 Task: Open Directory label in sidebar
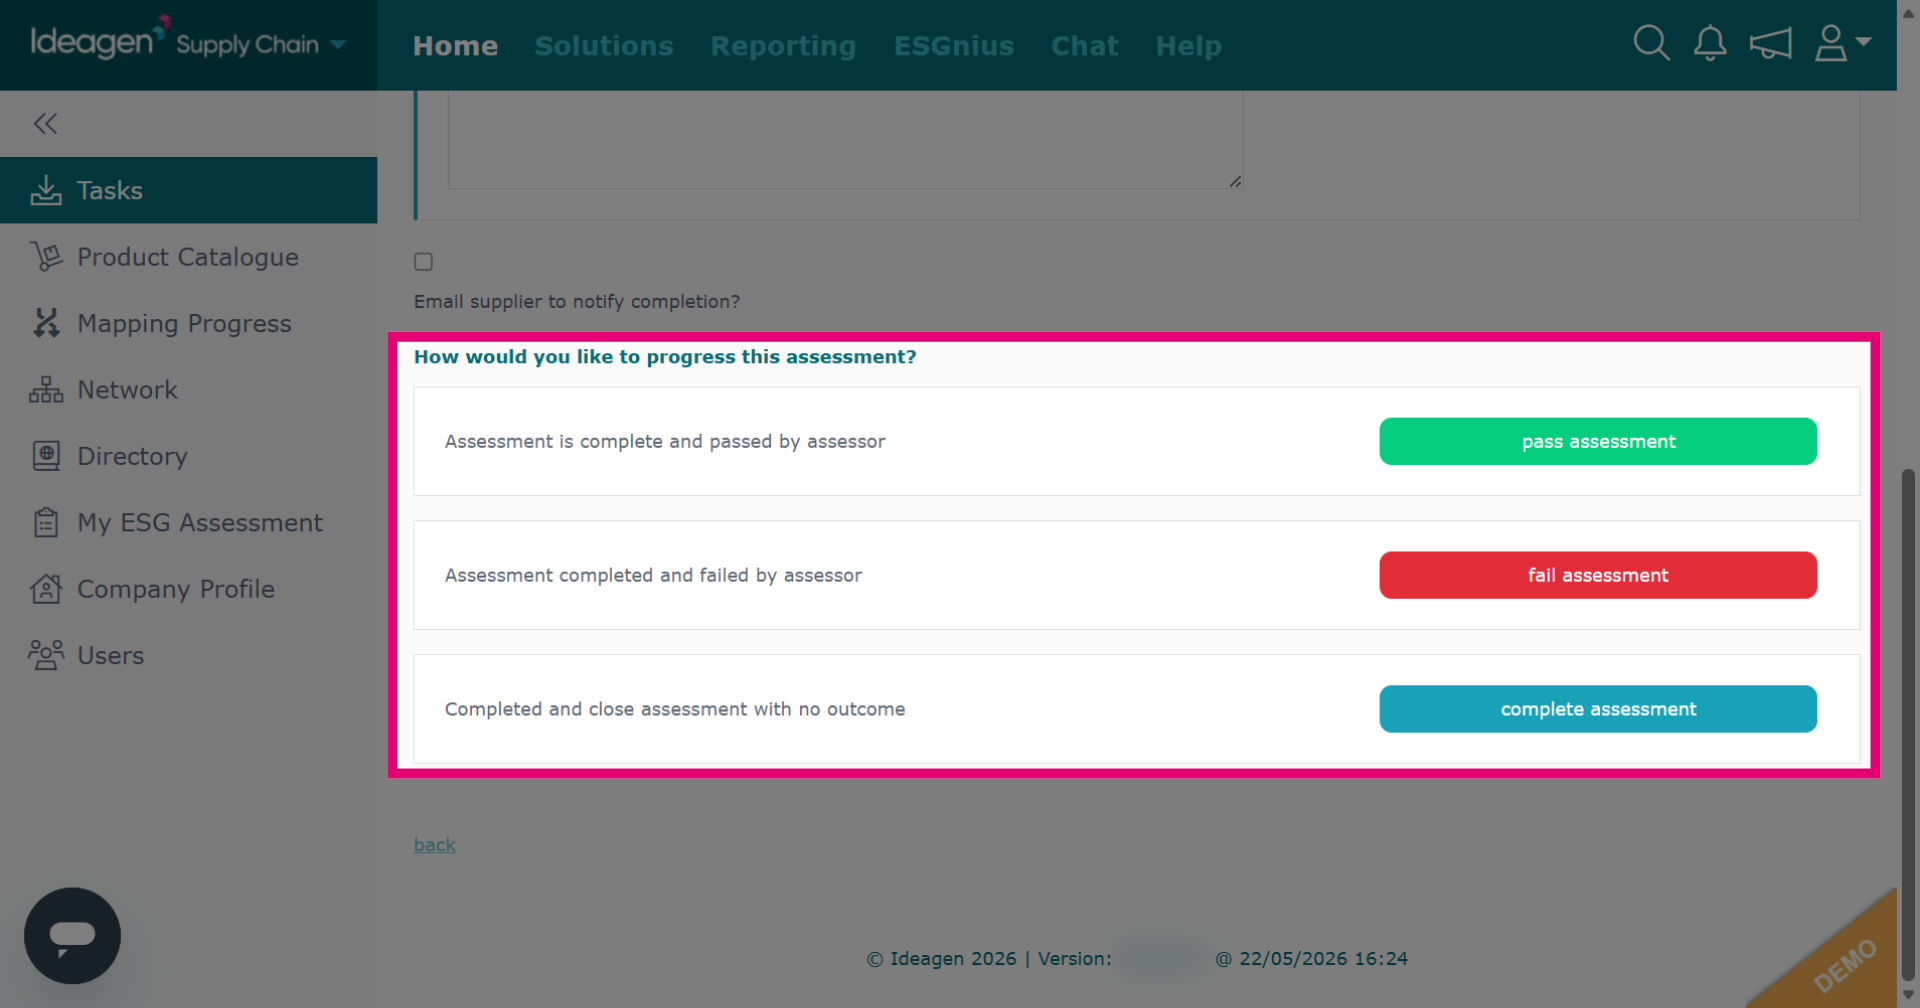pos(132,456)
